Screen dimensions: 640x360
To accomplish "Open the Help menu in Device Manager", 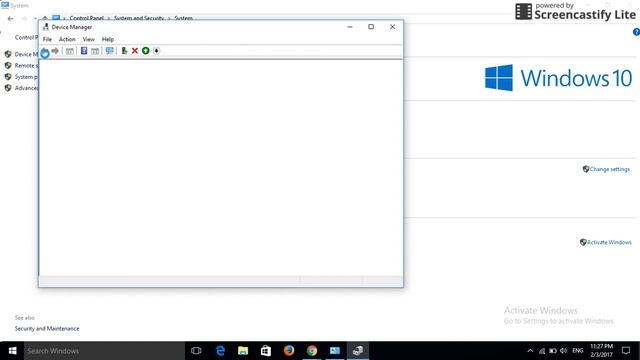I will point(108,39).
